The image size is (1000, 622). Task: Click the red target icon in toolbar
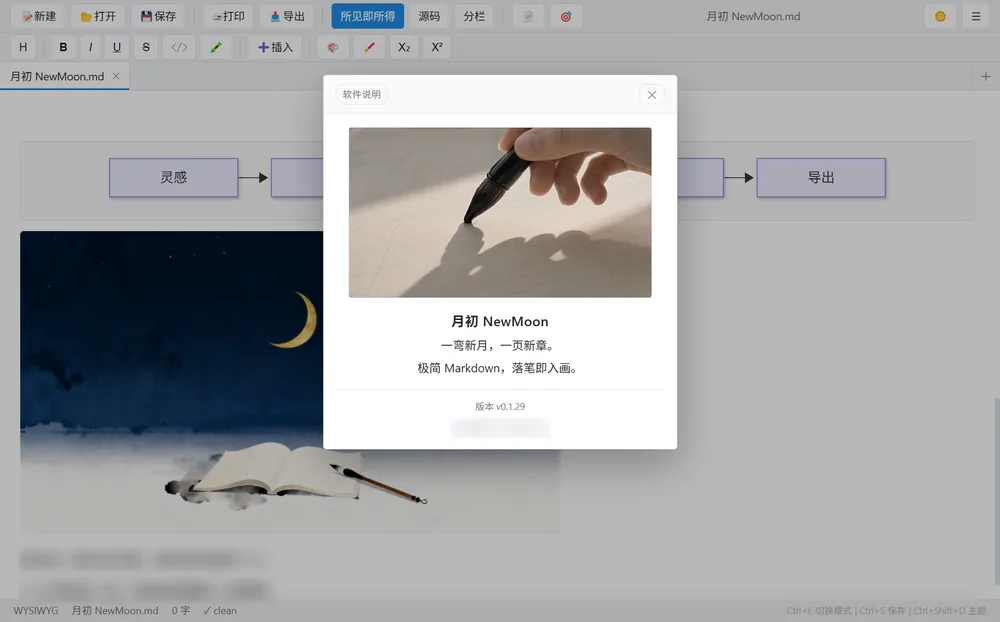(x=566, y=16)
